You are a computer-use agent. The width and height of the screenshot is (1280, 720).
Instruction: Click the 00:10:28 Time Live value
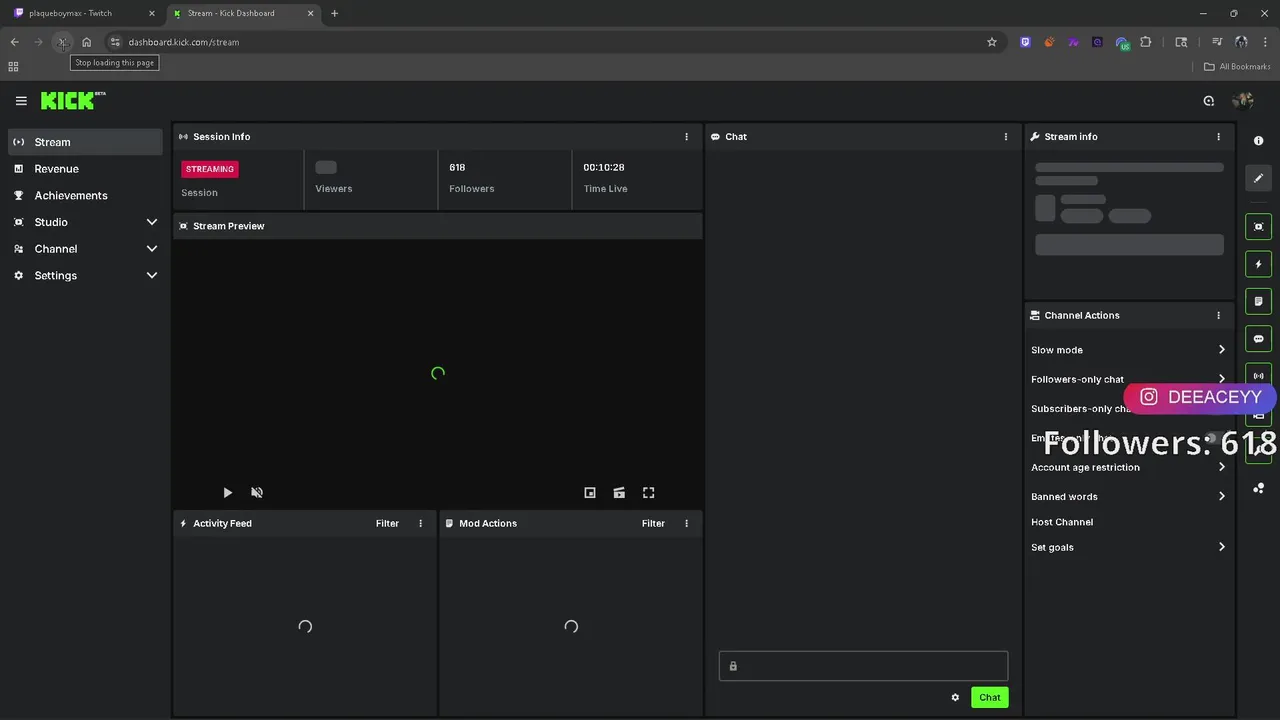click(x=604, y=167)
